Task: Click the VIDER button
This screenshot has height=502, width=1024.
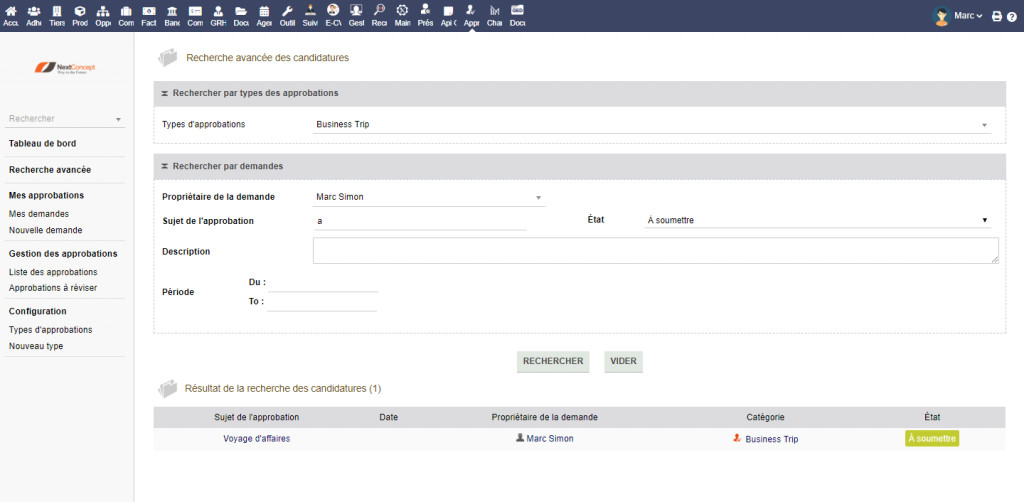Action: pos(623,361)
